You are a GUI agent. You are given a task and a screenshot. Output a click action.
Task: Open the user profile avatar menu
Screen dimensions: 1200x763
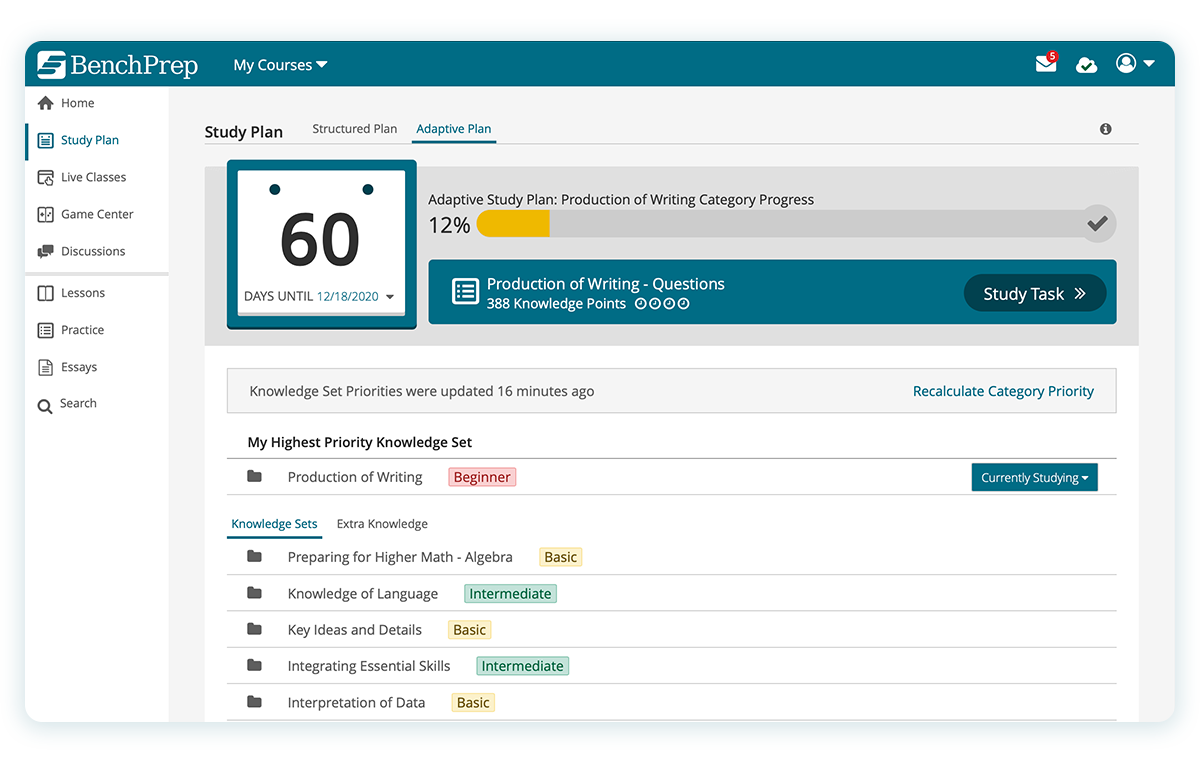(x=1135, y=64)
